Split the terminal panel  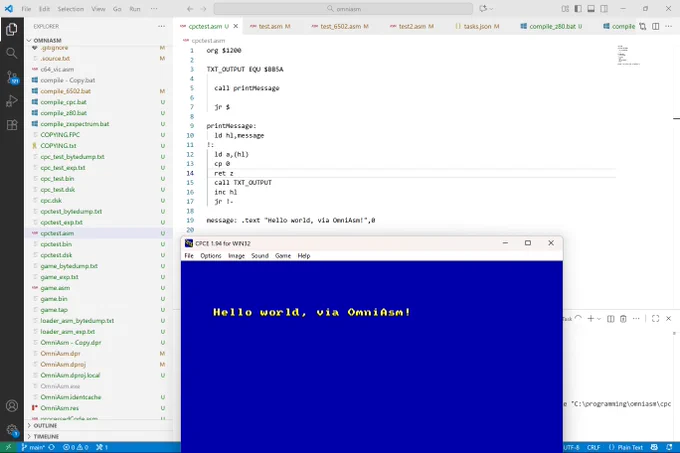click(611, 319)
